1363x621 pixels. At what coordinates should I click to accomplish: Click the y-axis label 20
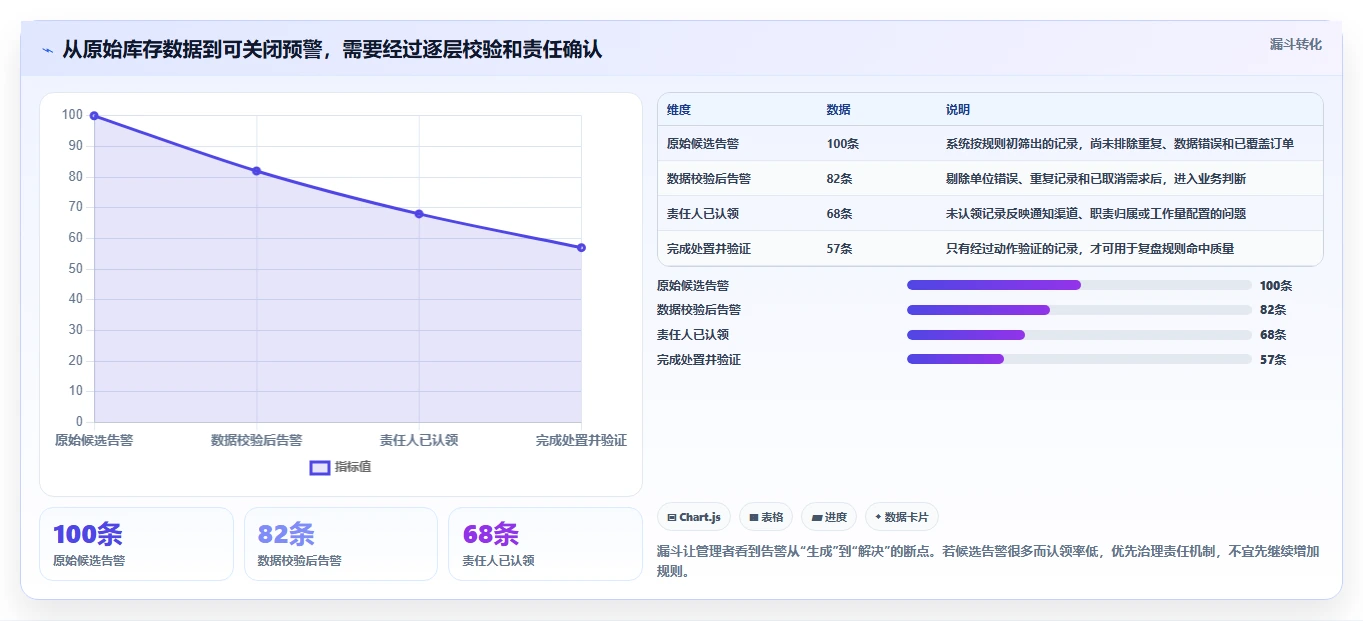[76, 360]
